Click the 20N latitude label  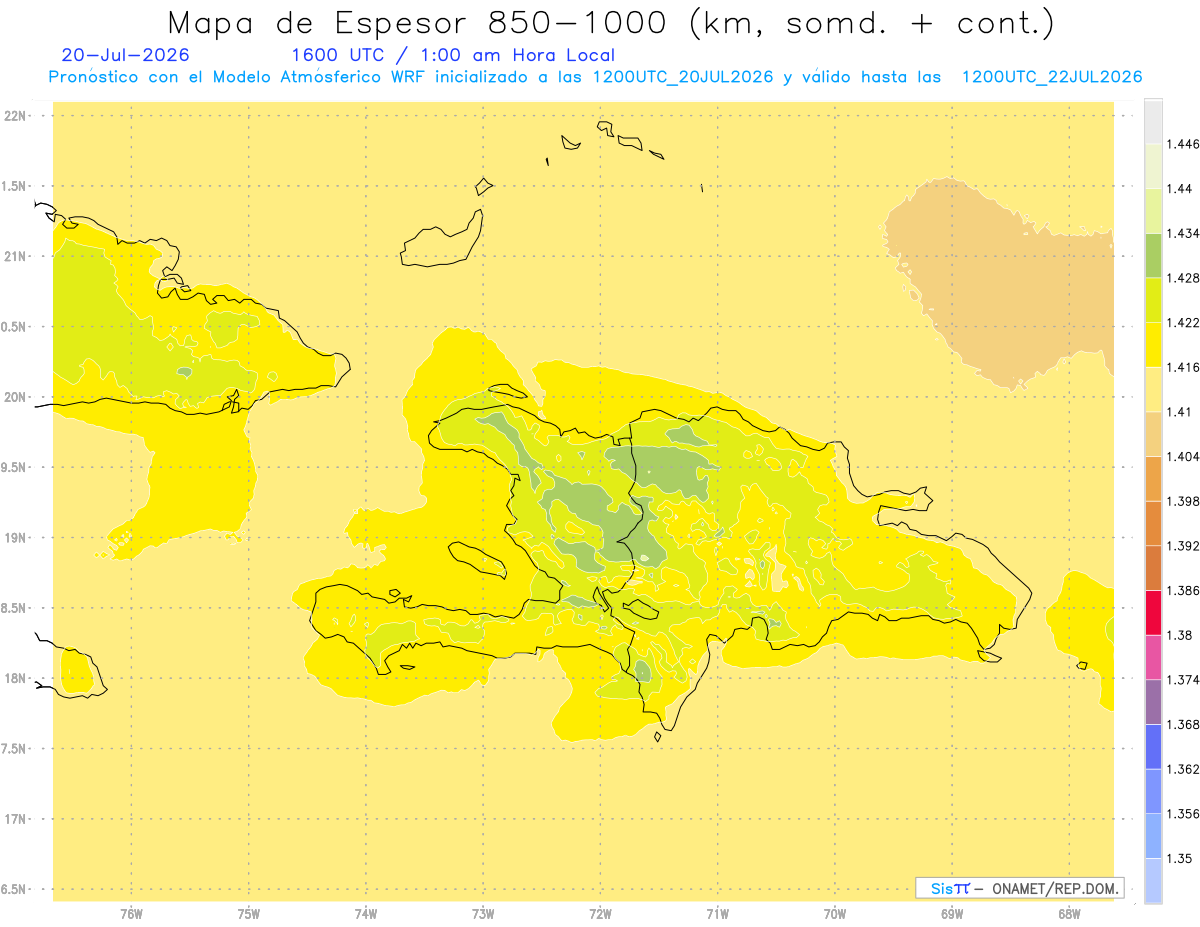16,397
